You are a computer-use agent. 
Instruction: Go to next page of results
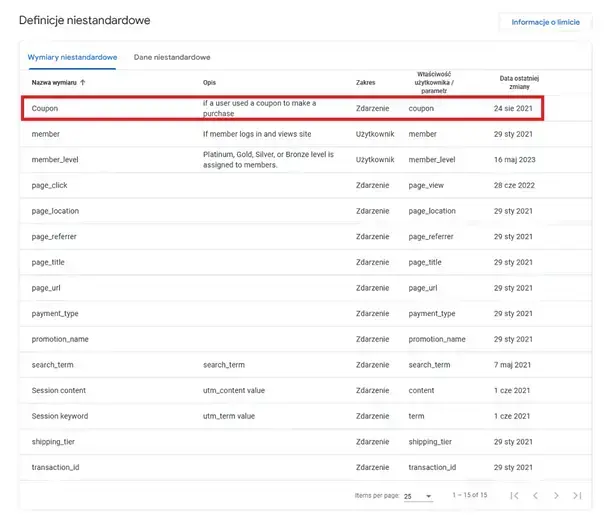pyautogui.click(x=556, y=496)
